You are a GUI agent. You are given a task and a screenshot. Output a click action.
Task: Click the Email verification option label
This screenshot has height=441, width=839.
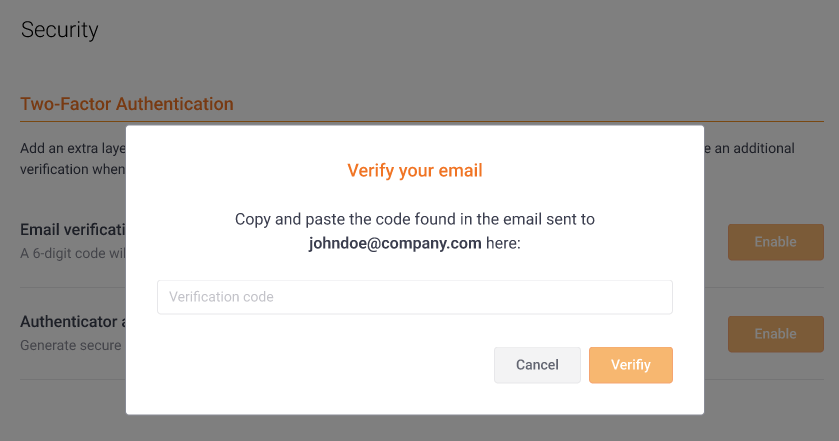[x=72, y=230]
